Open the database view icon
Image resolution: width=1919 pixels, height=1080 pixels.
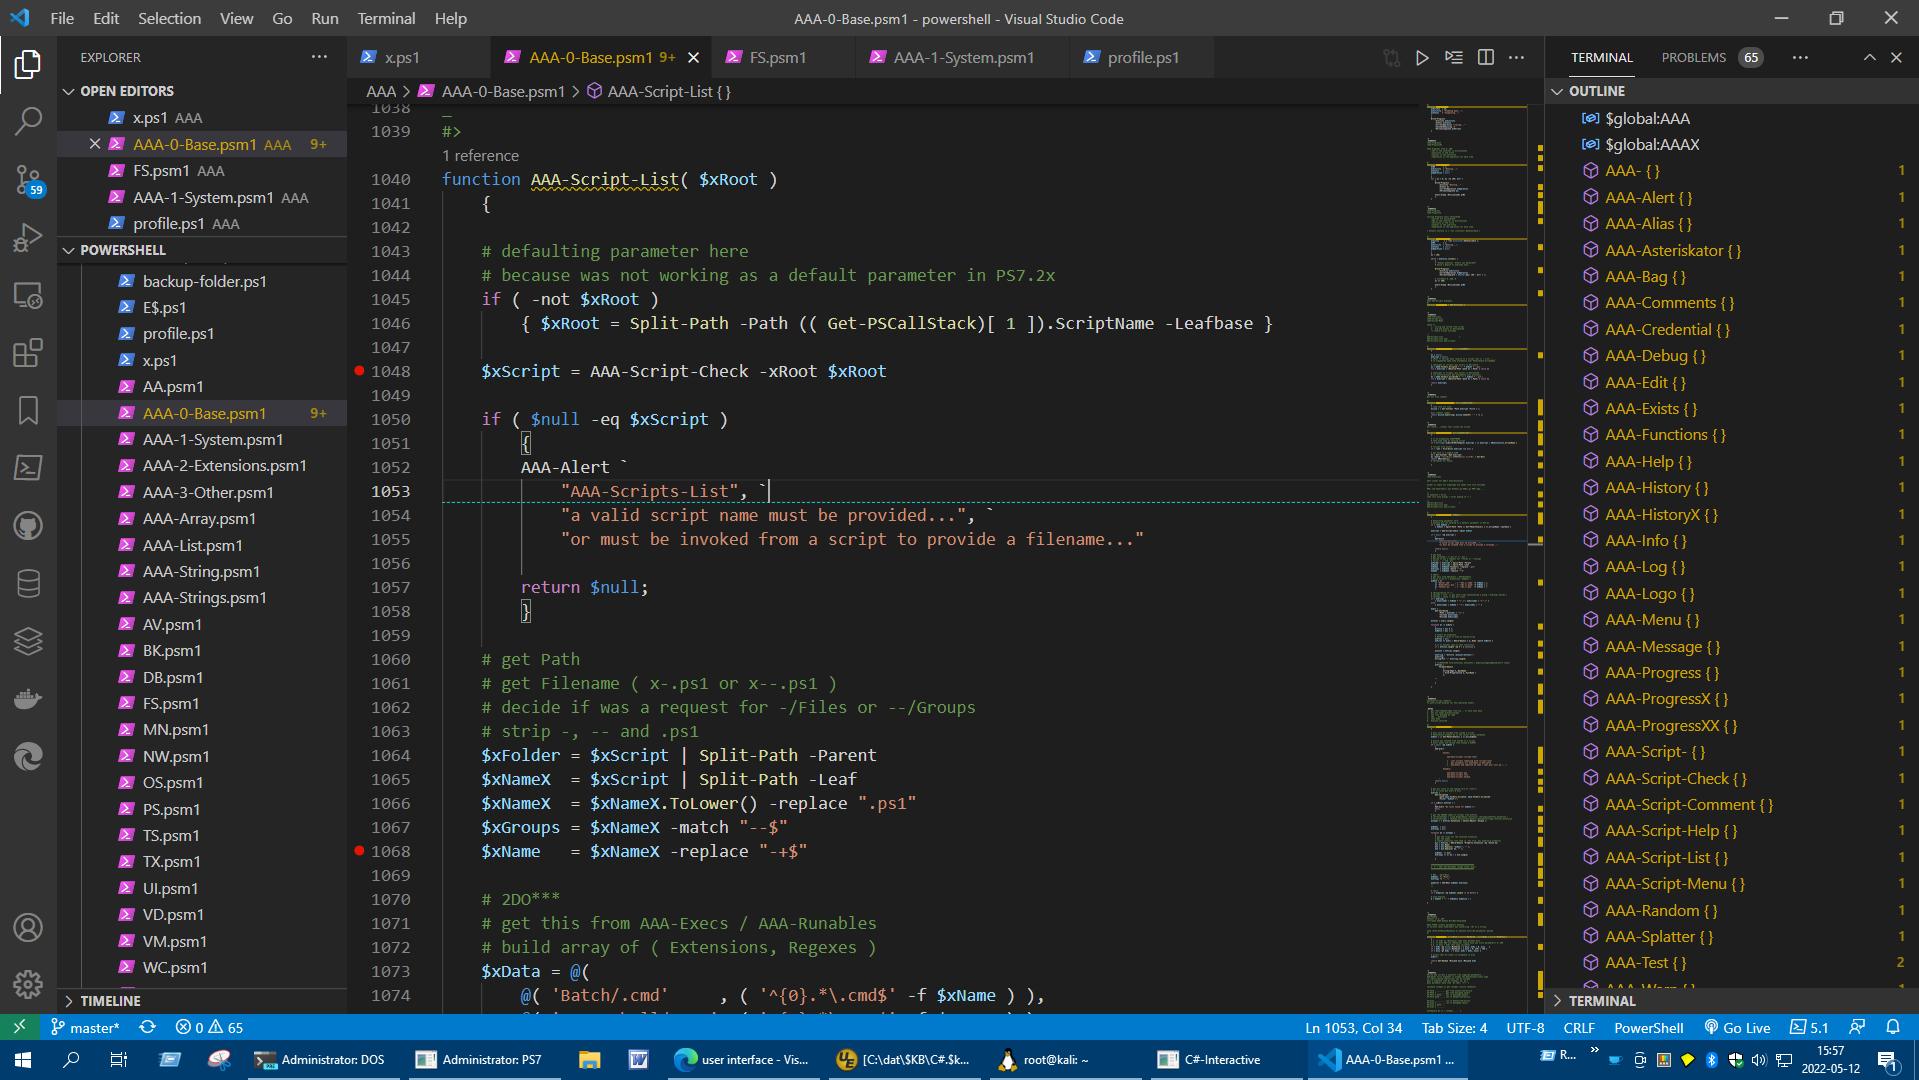pyautogui.click(x=28, y=584)
